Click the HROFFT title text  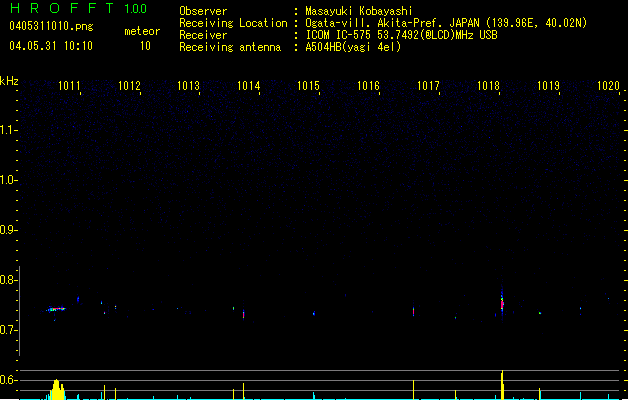(61, 8)
